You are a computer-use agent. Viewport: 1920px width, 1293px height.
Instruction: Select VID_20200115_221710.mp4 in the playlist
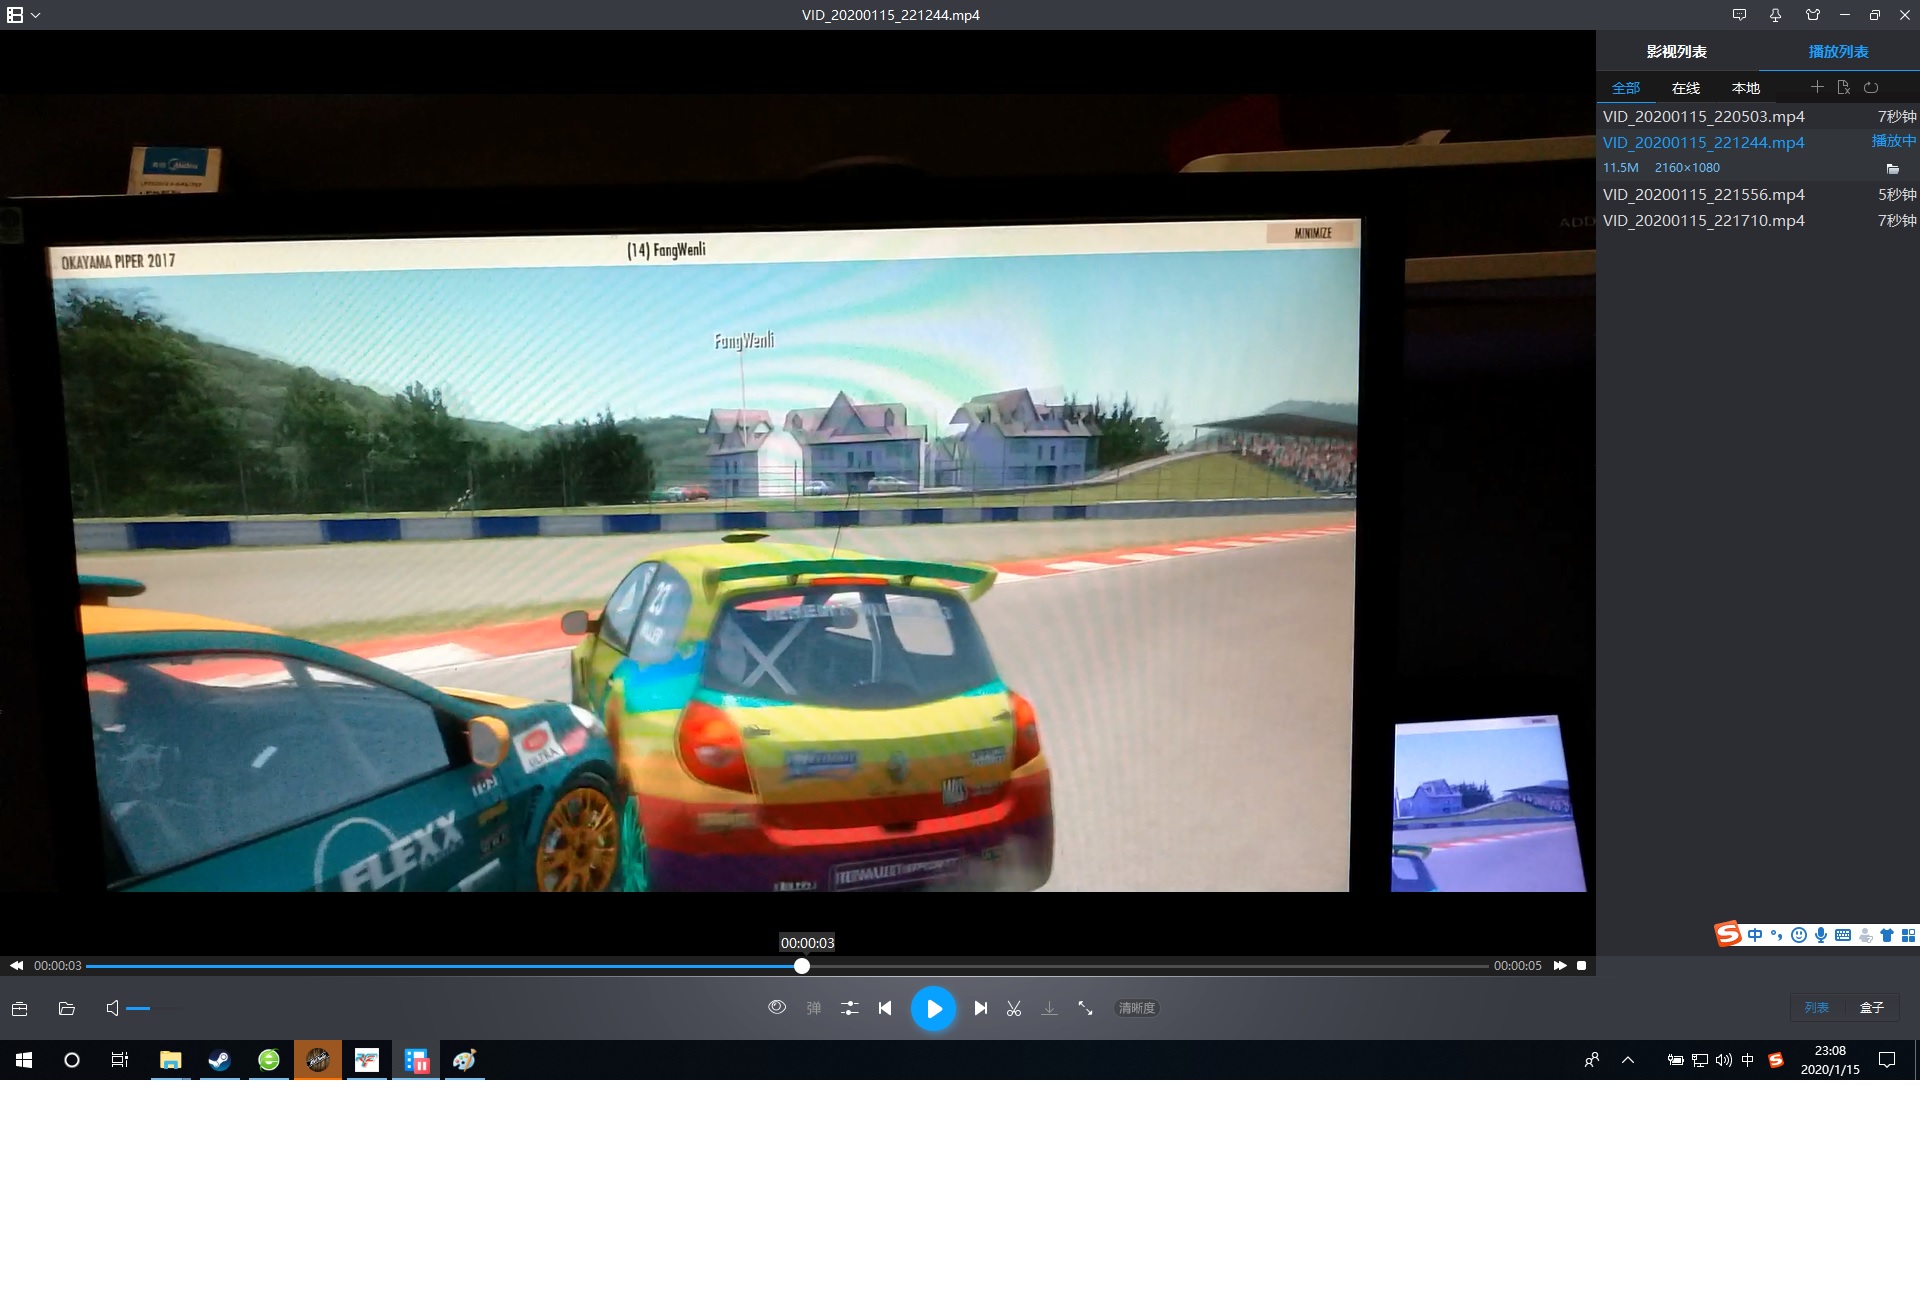click(x=1758, y=220)
